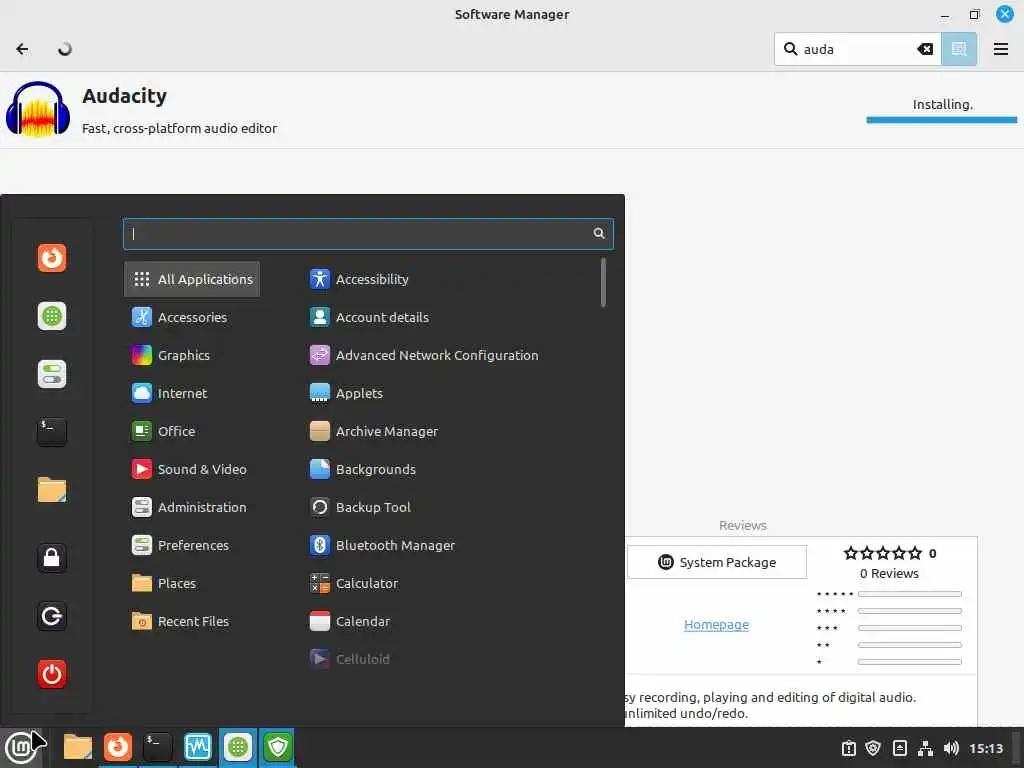Image resolution: width=1024 pixels, height=768 pixels.
Task: Open the Update Manager shield taskbar item
Action: [278, 746]
